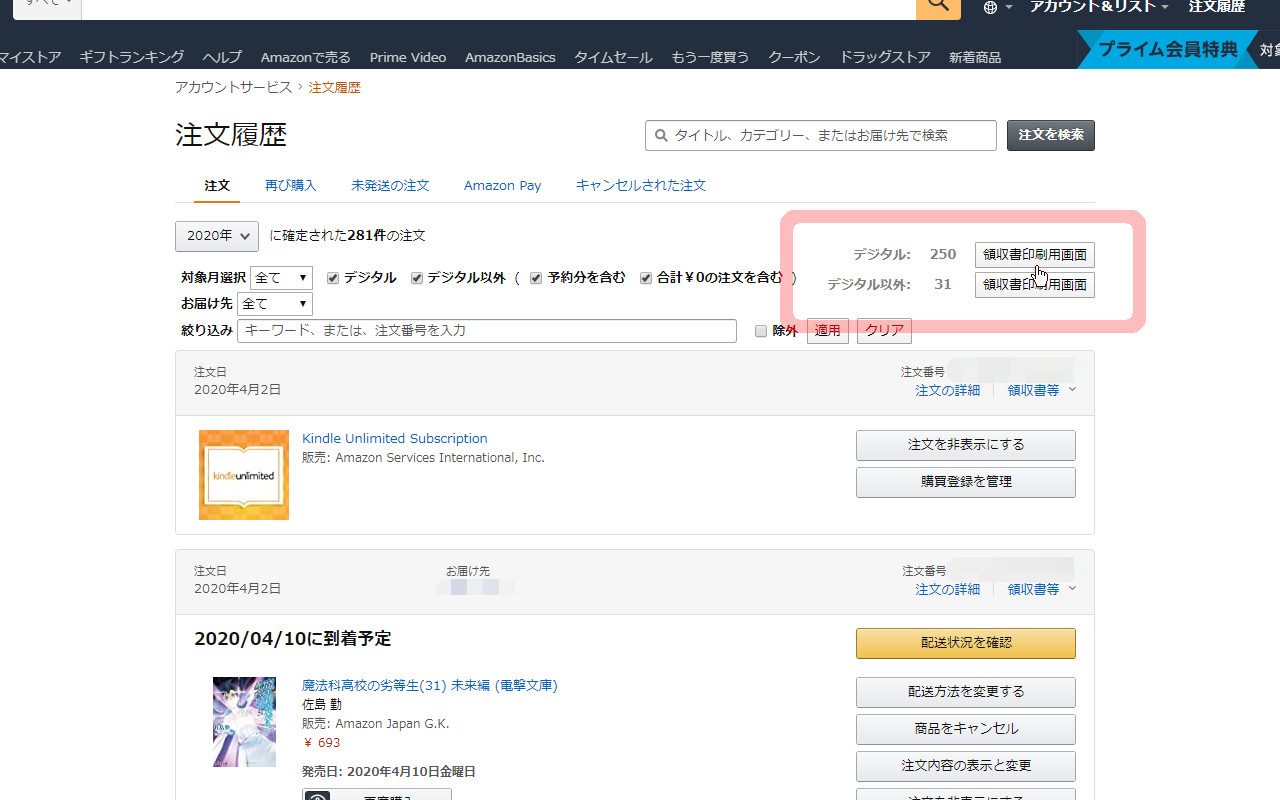This screenshot has height=800, width=1280.
Task: Click the プライム会員特典 banner
Action: (1167, 49)
